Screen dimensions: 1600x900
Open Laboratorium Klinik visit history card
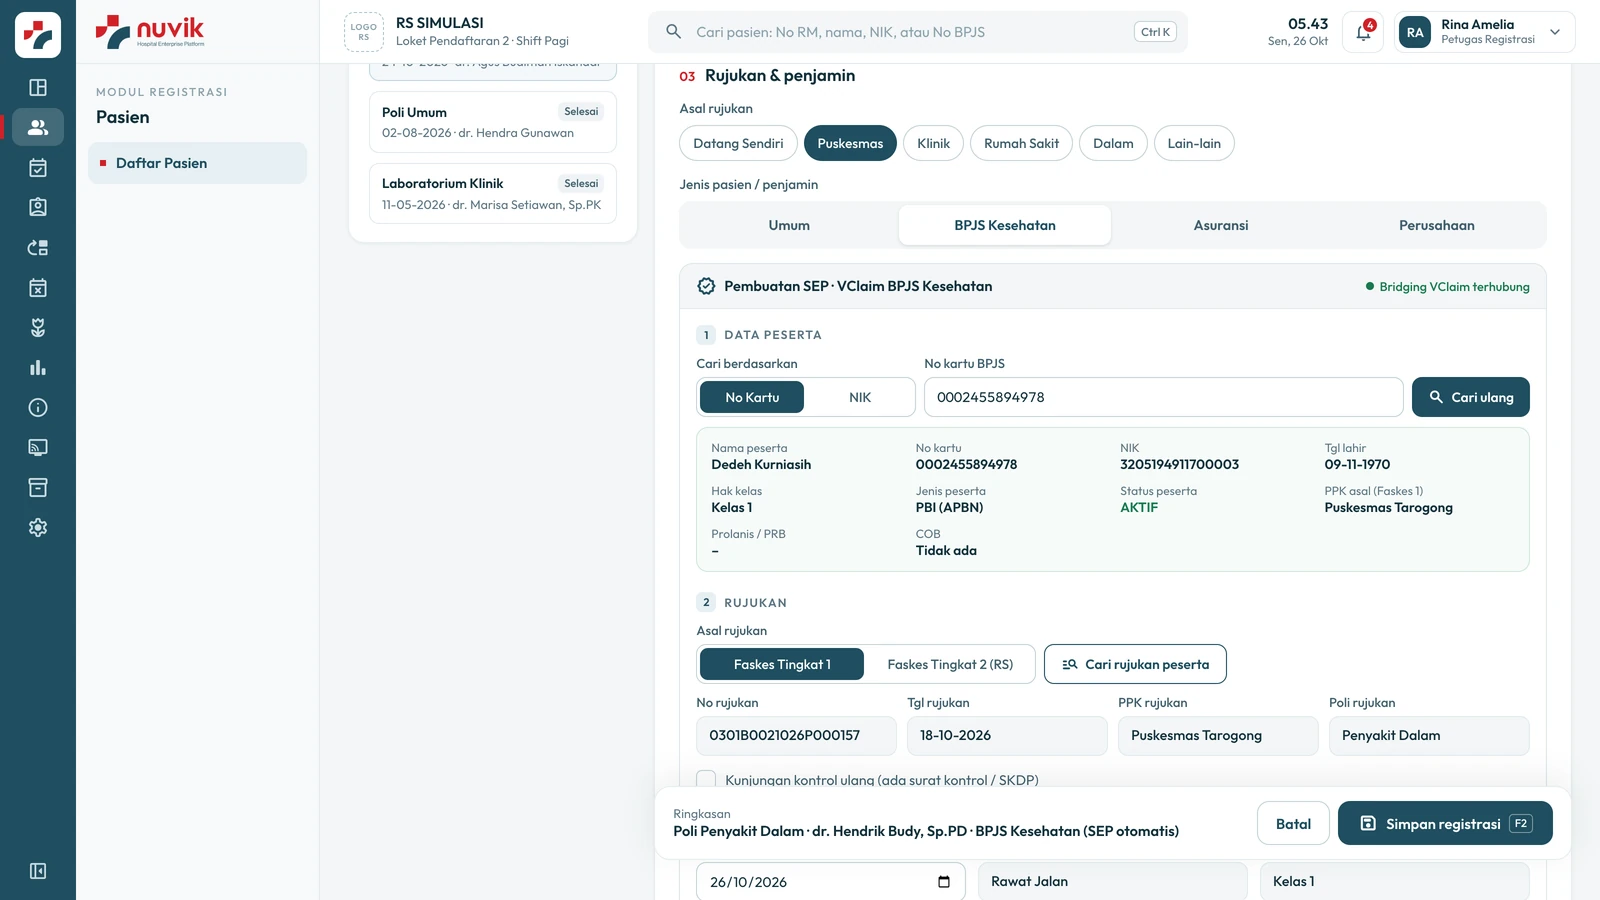point(492,193)
